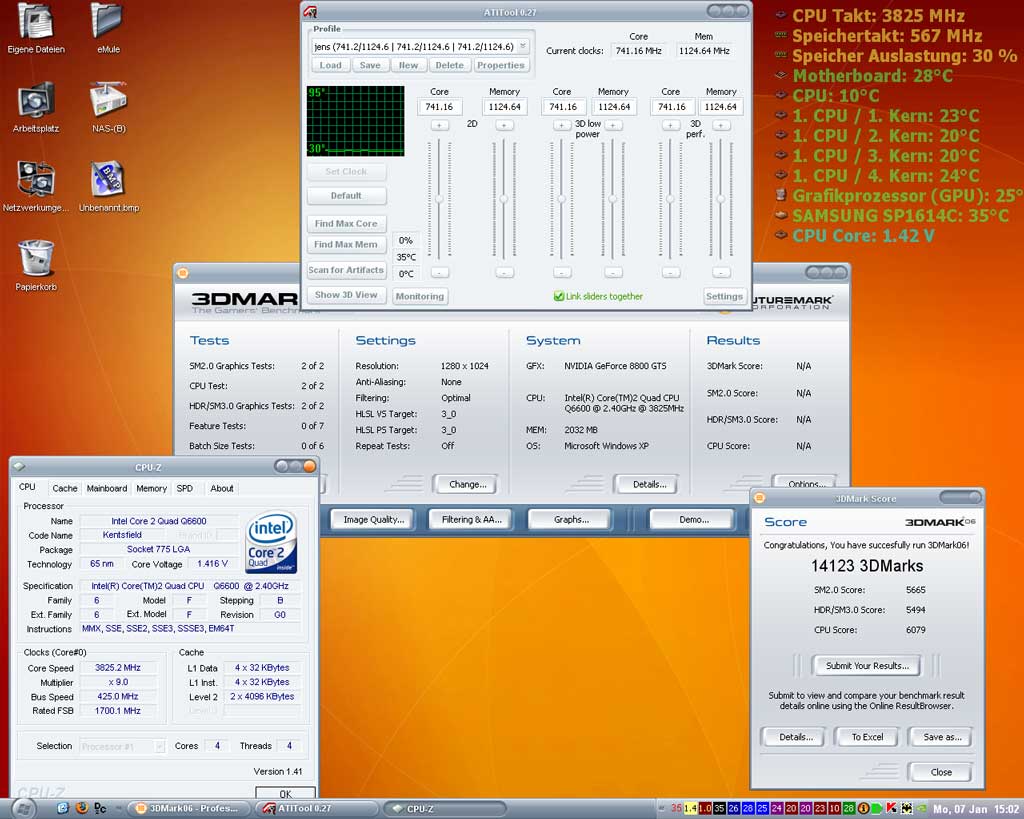Click Save profile button in ATITool
The width and height of the screenshot is (1024, 819).
370,65
